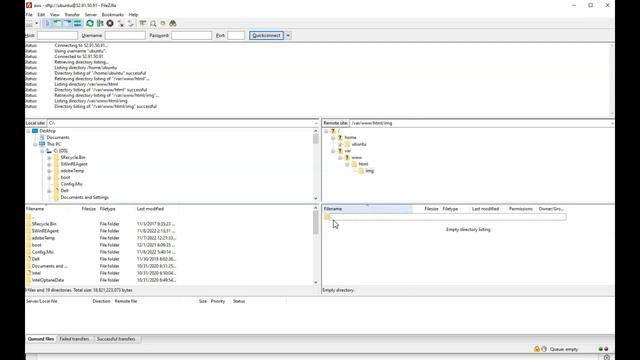Click the Quickconnect button
Screen dimensions: 640x360
(267, 36)
